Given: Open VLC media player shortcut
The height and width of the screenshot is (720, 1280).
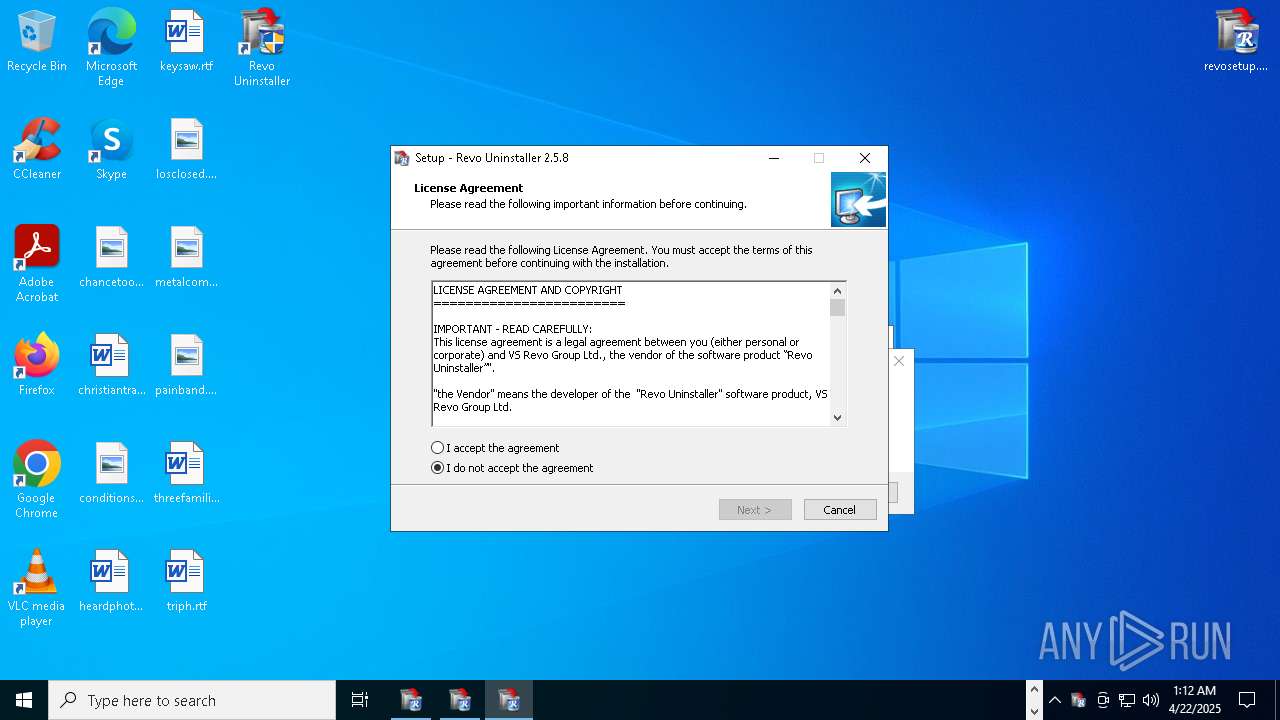Looking at the screenshot, I should [37, 588].
